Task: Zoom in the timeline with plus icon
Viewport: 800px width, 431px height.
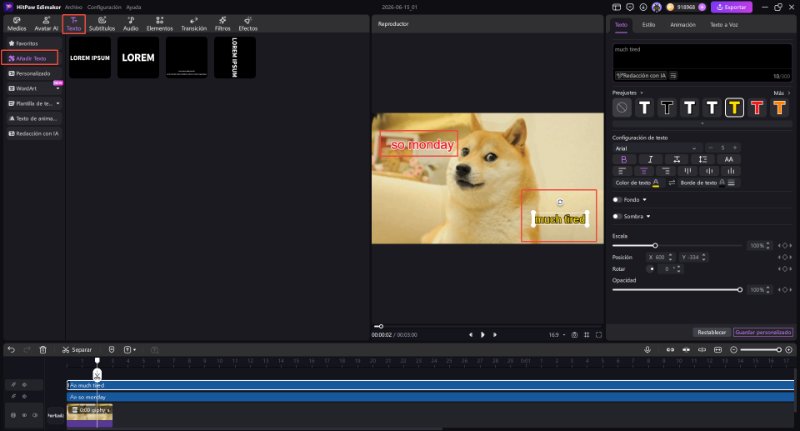Action: 789,349
